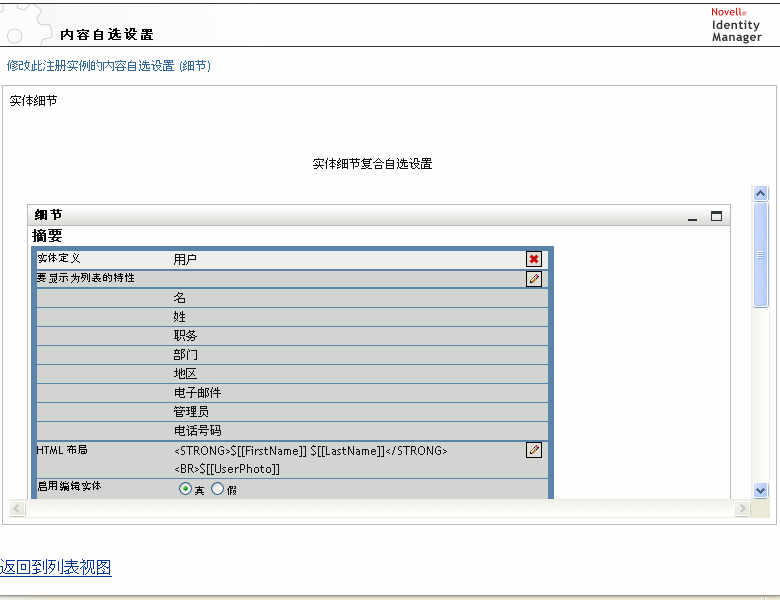Click the 要显示为列表的特性 label

pos(86,278)
